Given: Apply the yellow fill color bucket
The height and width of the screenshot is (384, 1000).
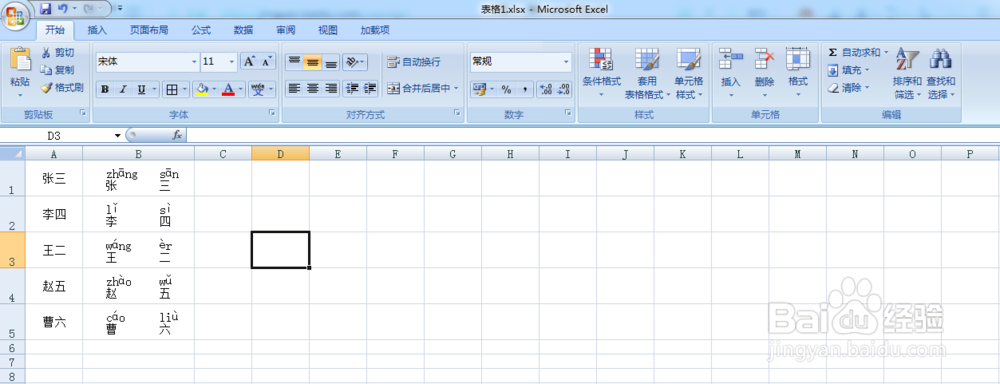Looking at the screenshot, I should point(202,89).
